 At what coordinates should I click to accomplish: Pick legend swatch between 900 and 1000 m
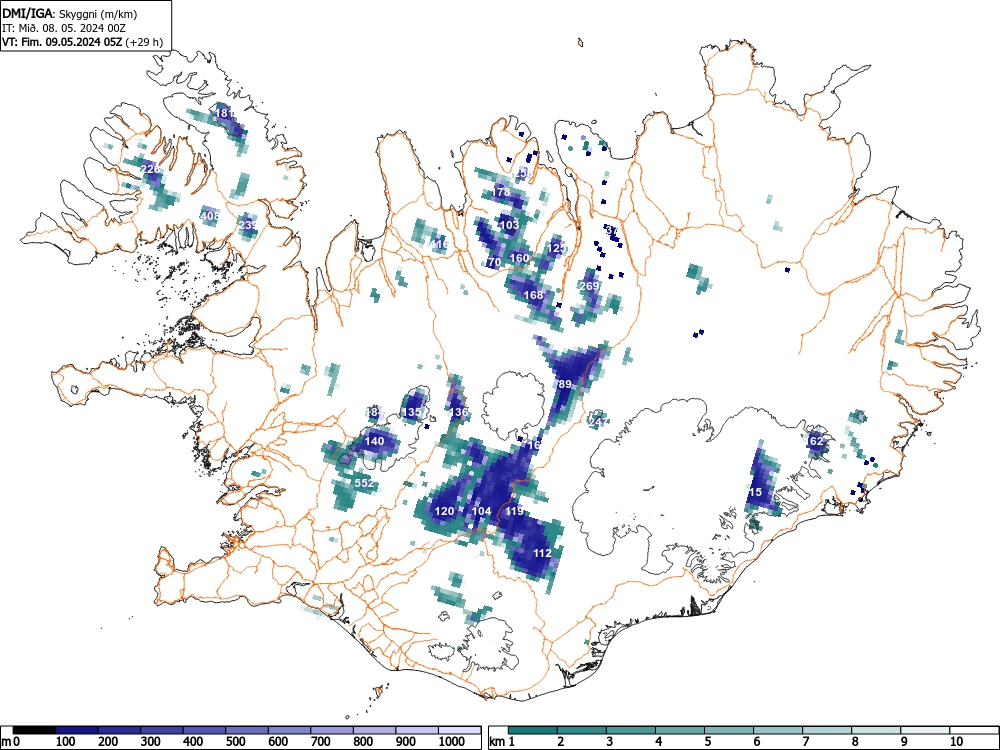[417, 729]
